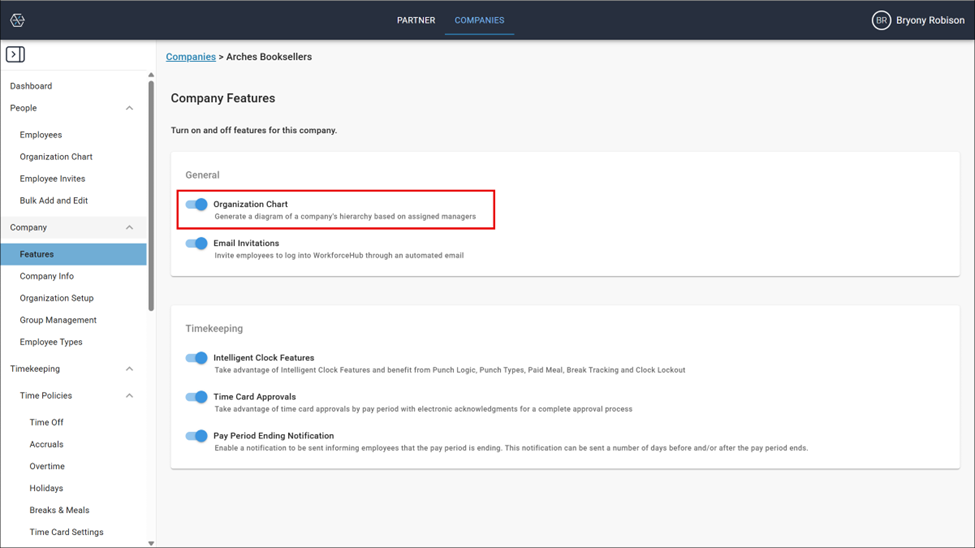Screen dimensions: 975x548
Task: Toggle the Time Card Approvals switch
Action: [196, 397]
